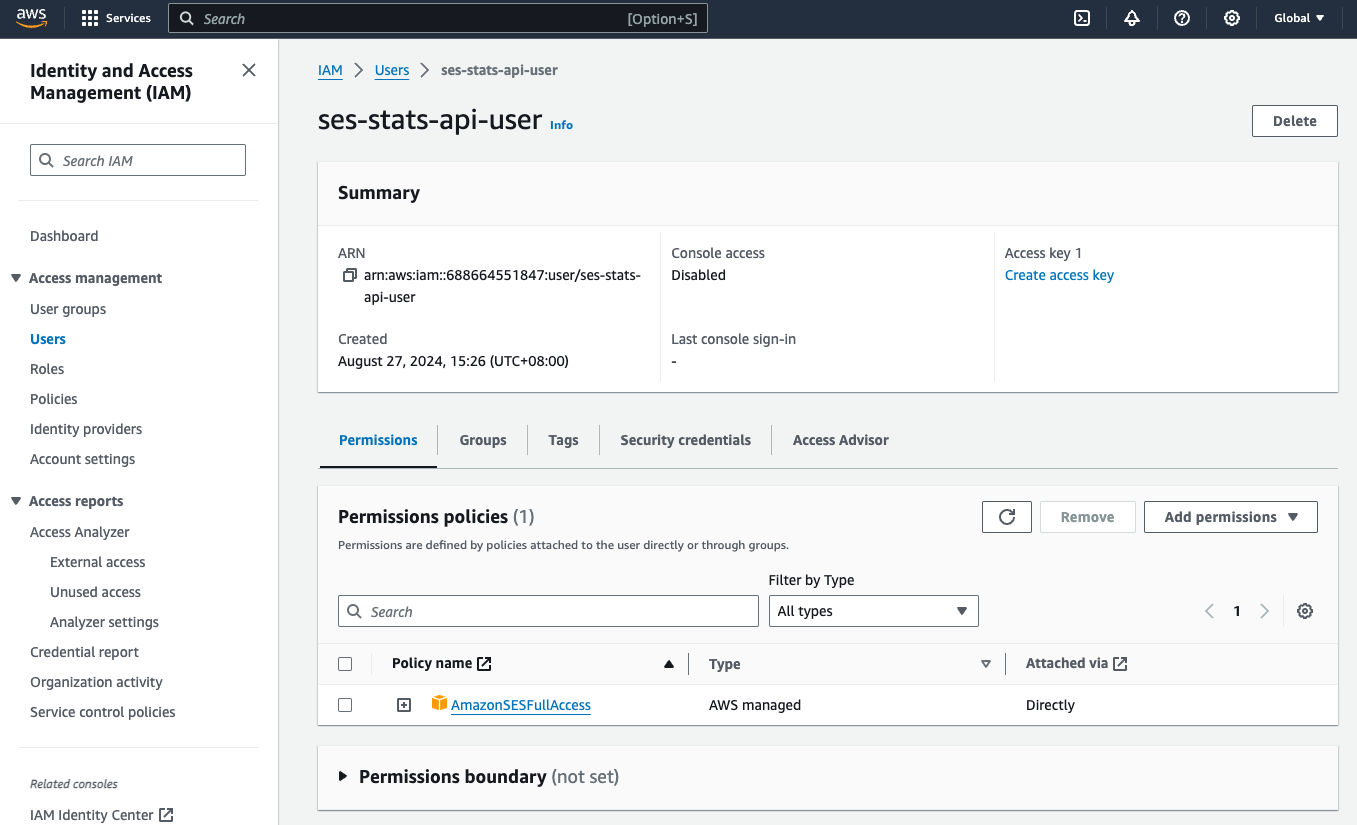This screenshot has width=1357, height=825.
Task: Go to next policies page
Action: [1265, 611]
